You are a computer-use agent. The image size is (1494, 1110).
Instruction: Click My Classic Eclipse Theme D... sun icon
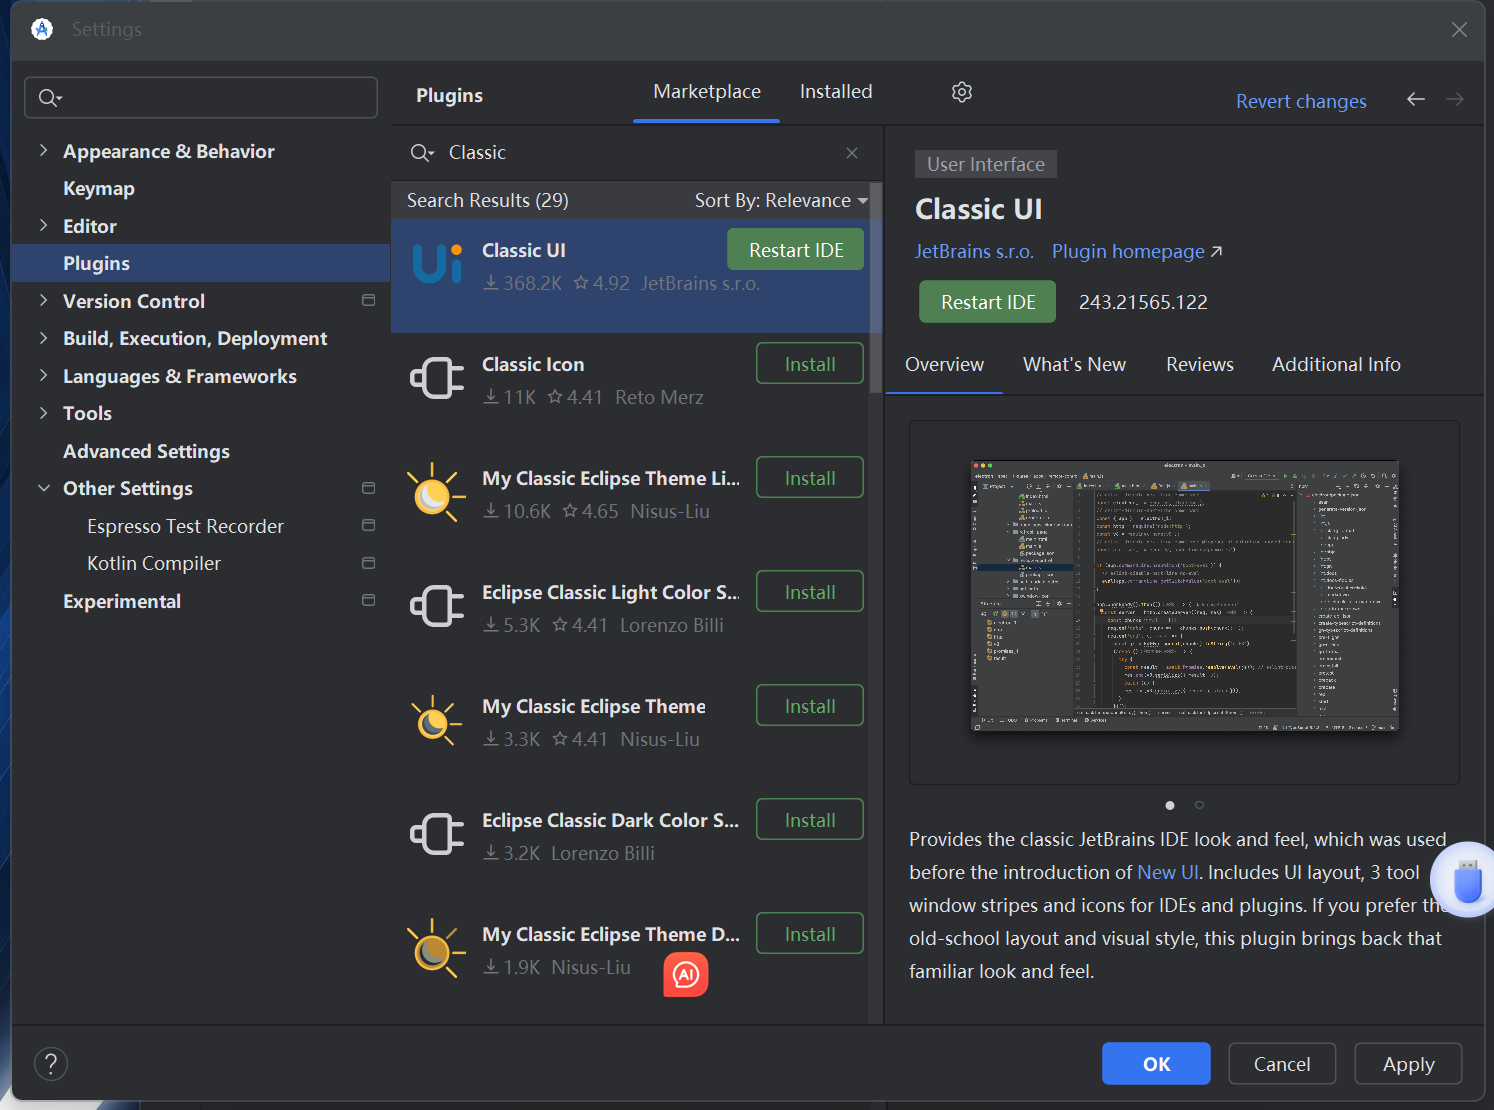[x=436, y=949]
